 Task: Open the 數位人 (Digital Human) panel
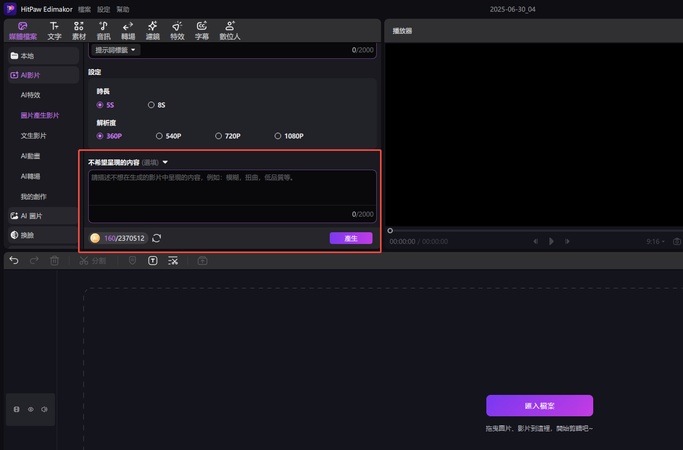click(x=230, y=30)
